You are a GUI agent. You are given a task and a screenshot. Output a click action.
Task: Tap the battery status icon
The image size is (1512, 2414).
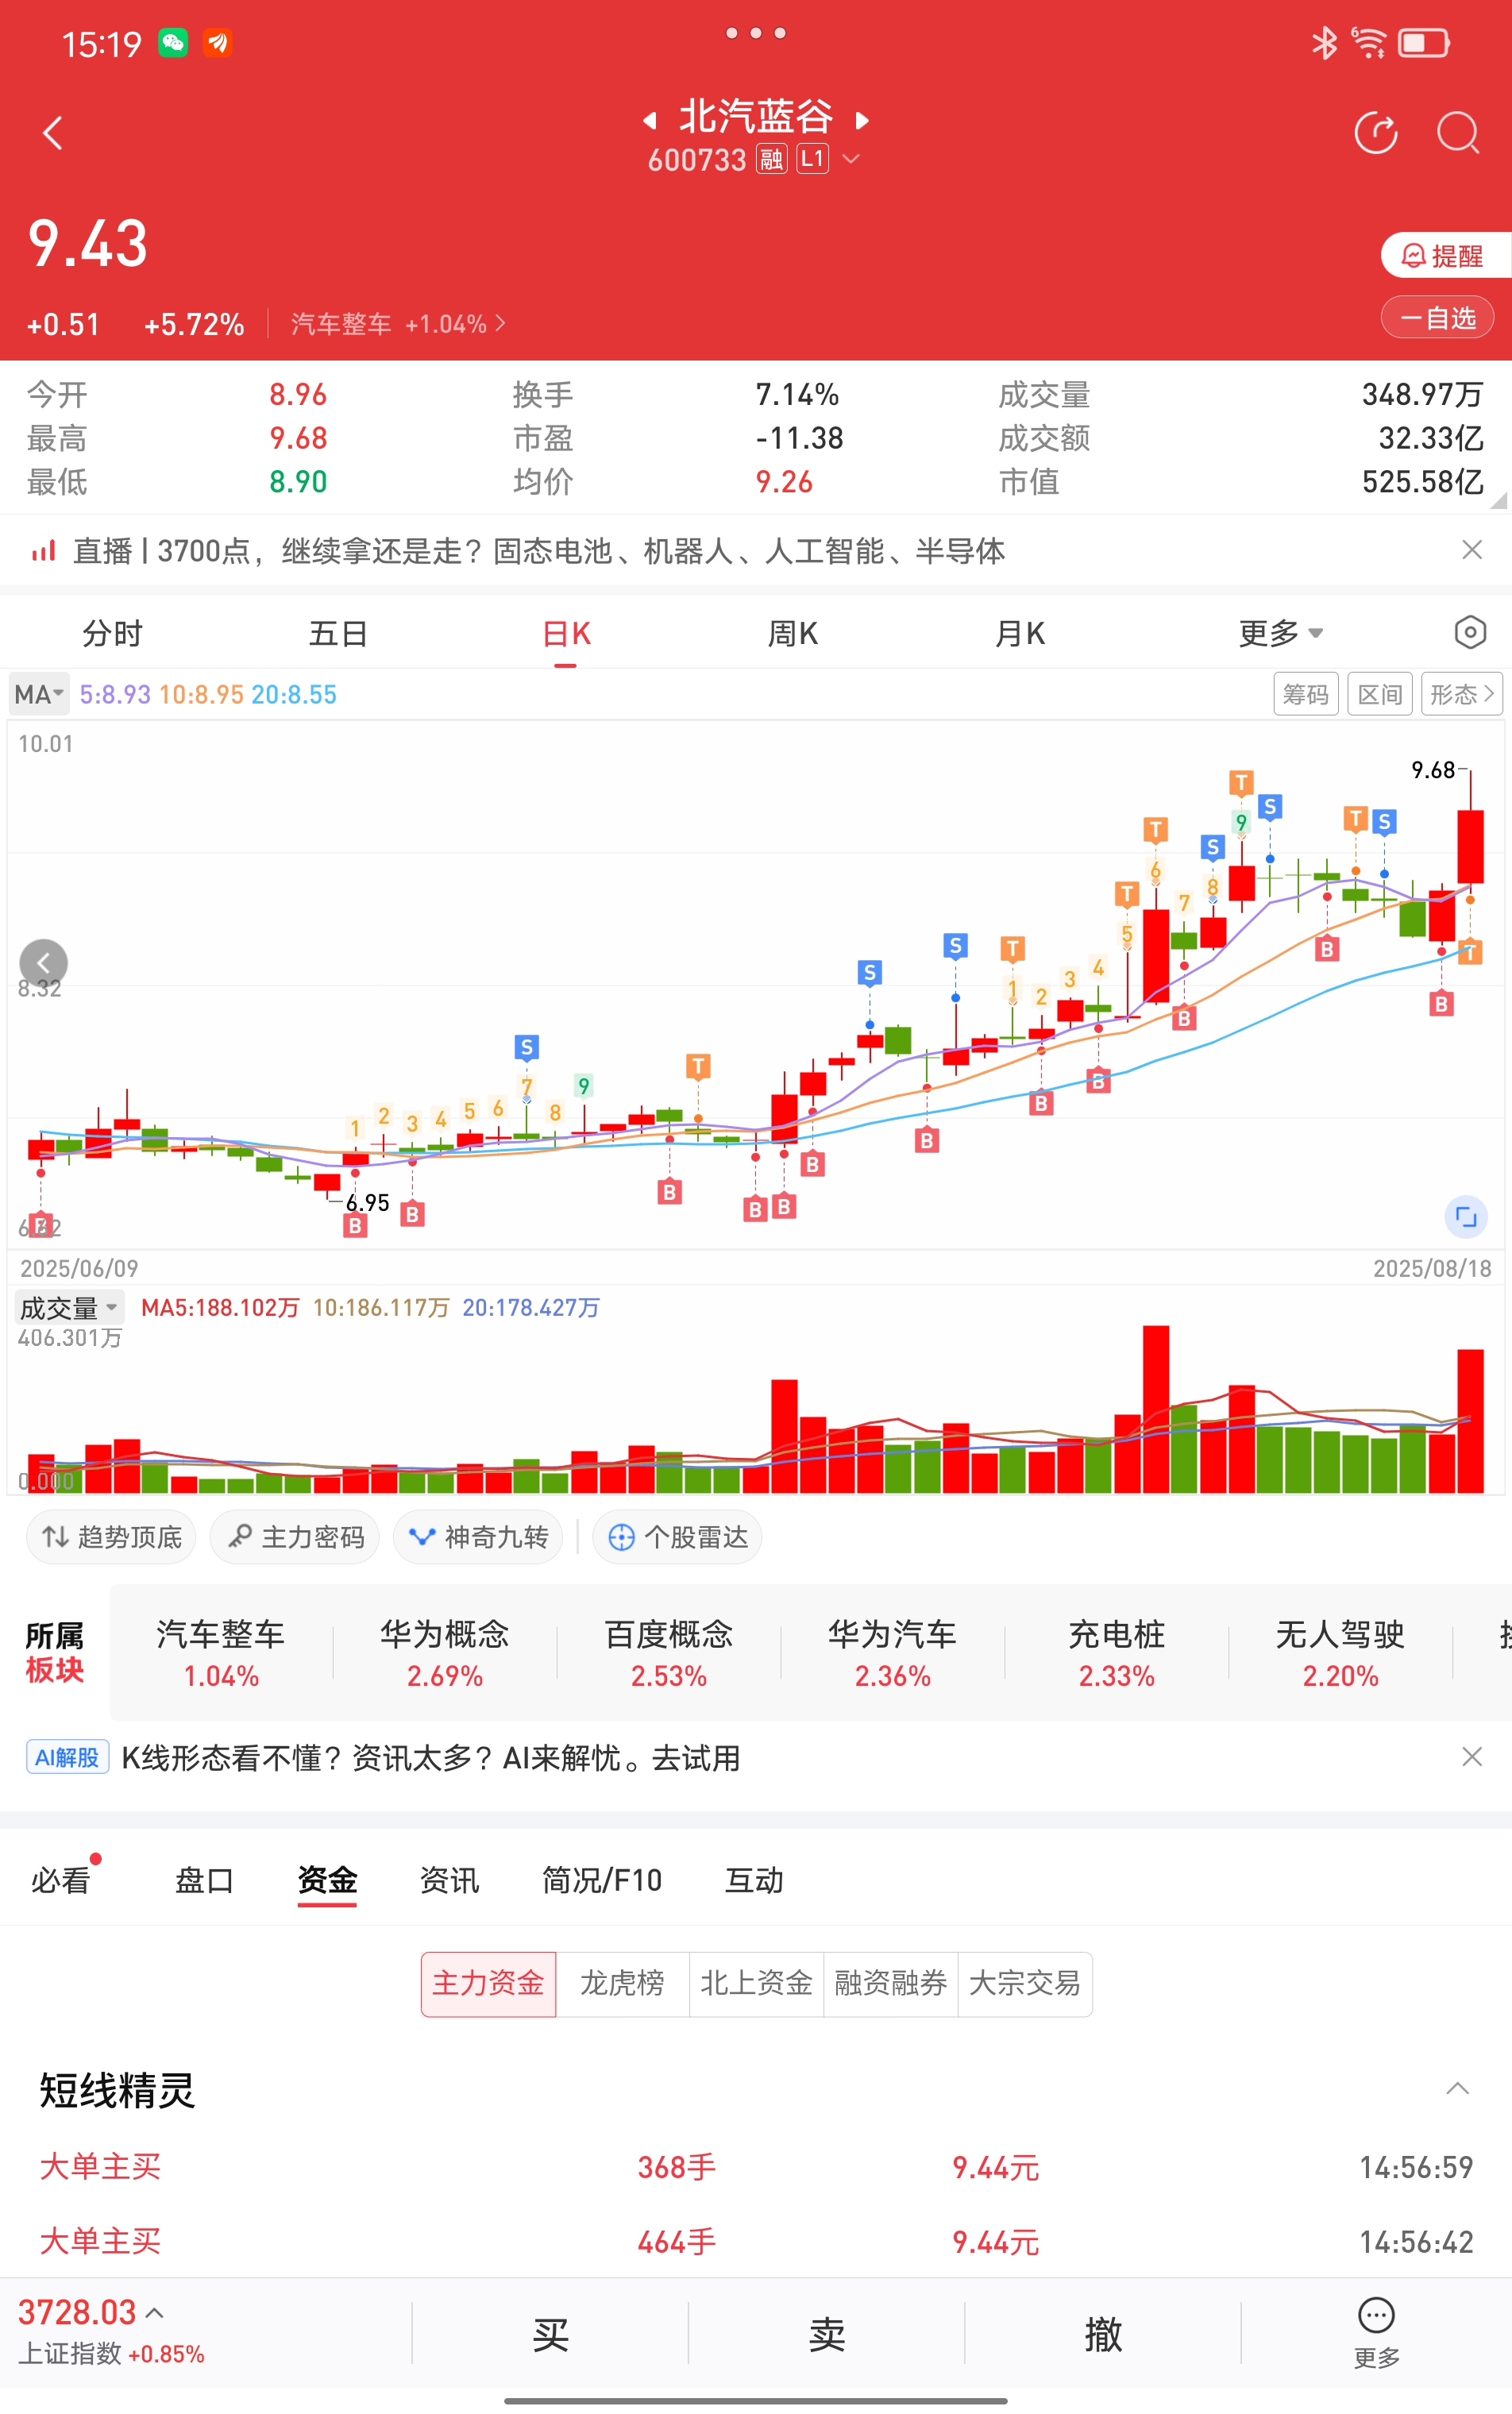click(1424, 43)
